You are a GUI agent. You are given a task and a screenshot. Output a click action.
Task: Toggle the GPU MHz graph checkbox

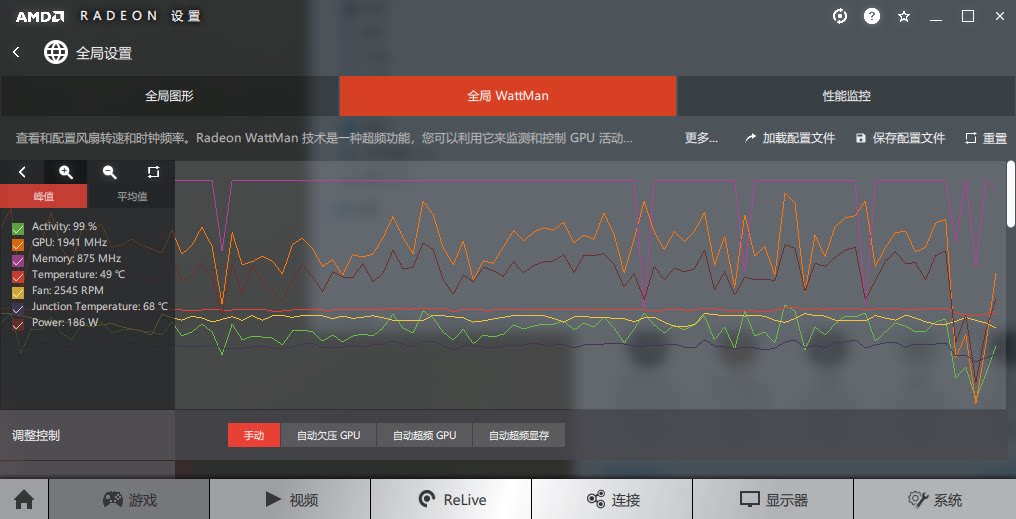18,244
